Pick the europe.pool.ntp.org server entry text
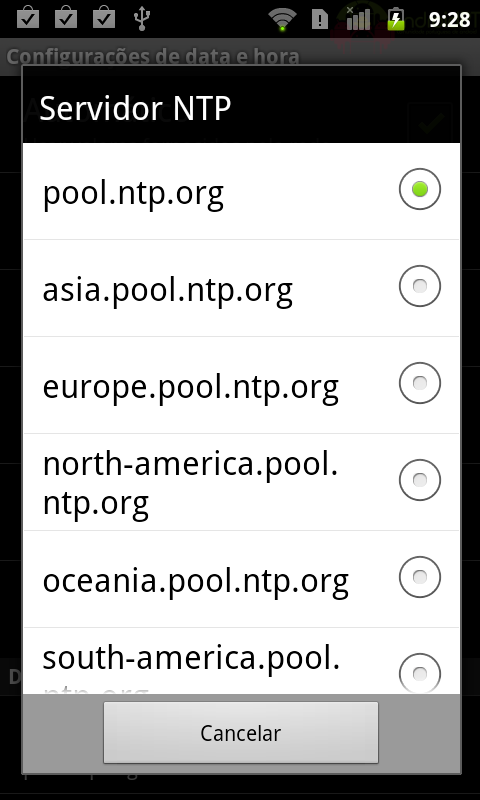Viewport: 480px width, 800px height. [x=190, y=387]
